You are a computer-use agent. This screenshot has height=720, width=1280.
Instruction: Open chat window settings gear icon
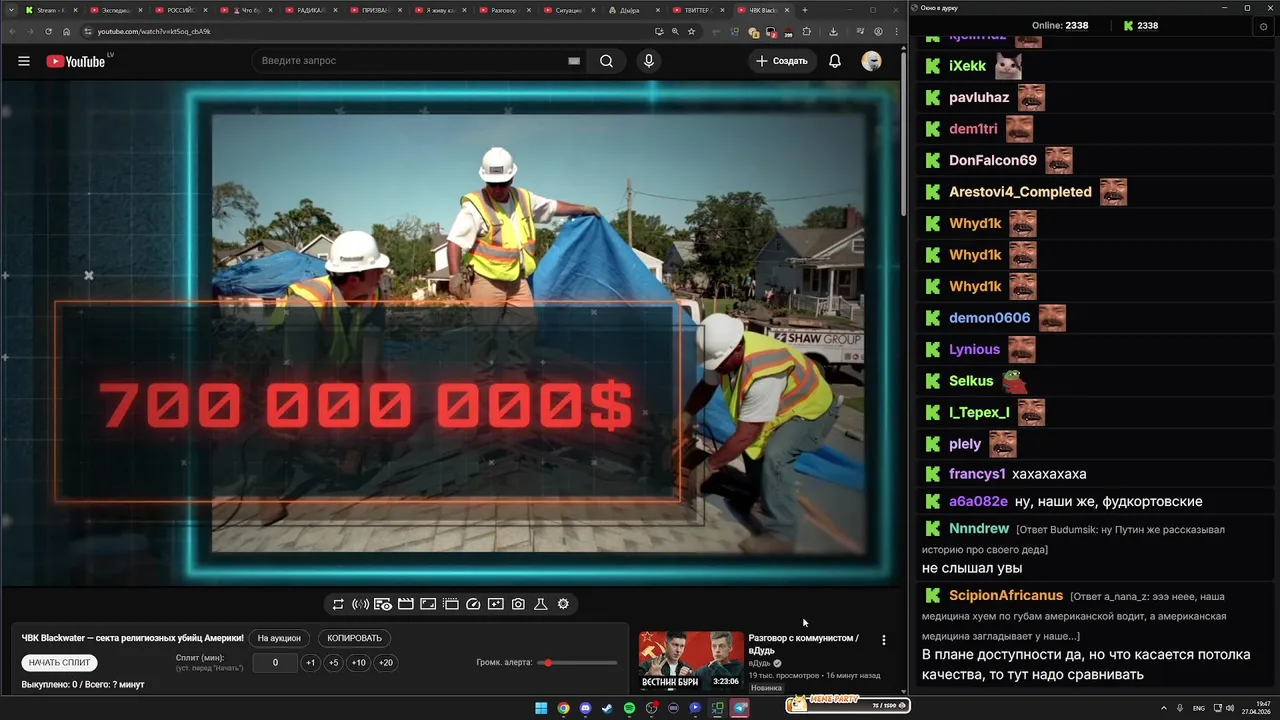pyautogui.click(x=1263, y=27)
